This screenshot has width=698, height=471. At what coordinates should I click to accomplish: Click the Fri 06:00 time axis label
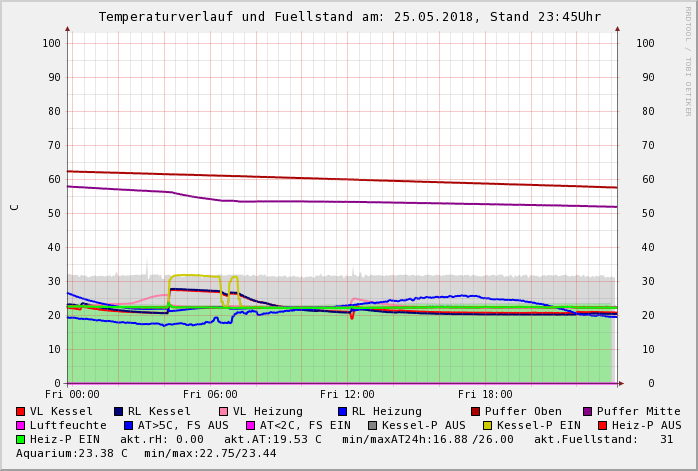210,395
